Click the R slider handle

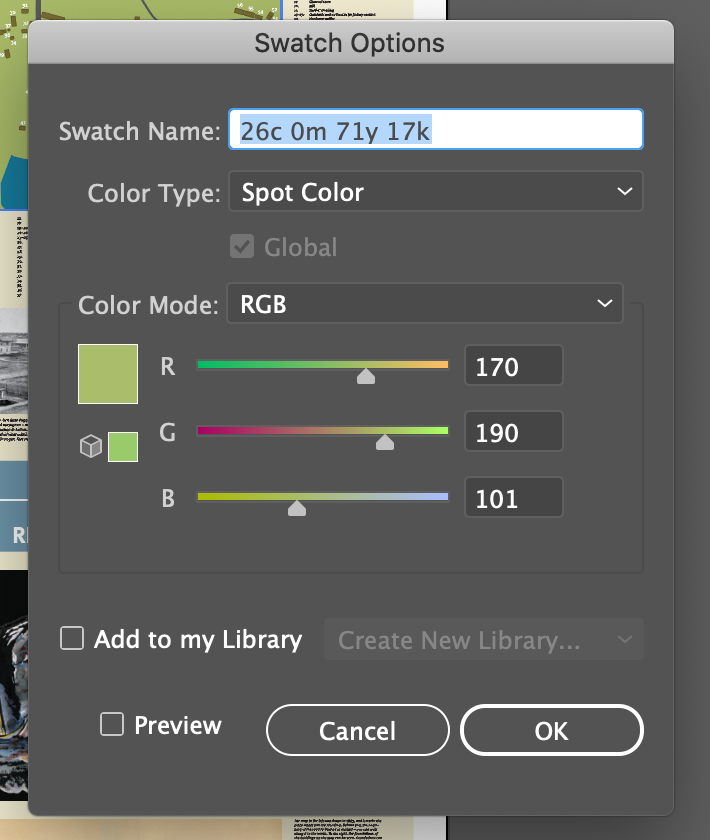pyautogui.click(x=366, y=376)
